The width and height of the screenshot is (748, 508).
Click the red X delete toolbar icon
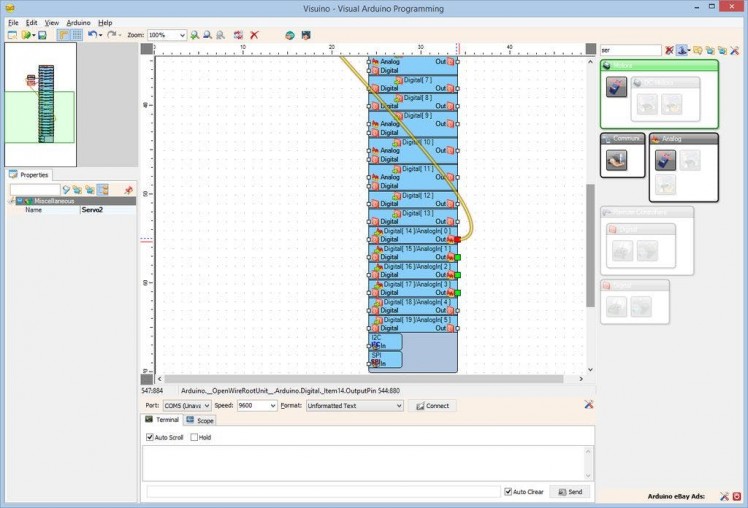(x=254, y=35)
